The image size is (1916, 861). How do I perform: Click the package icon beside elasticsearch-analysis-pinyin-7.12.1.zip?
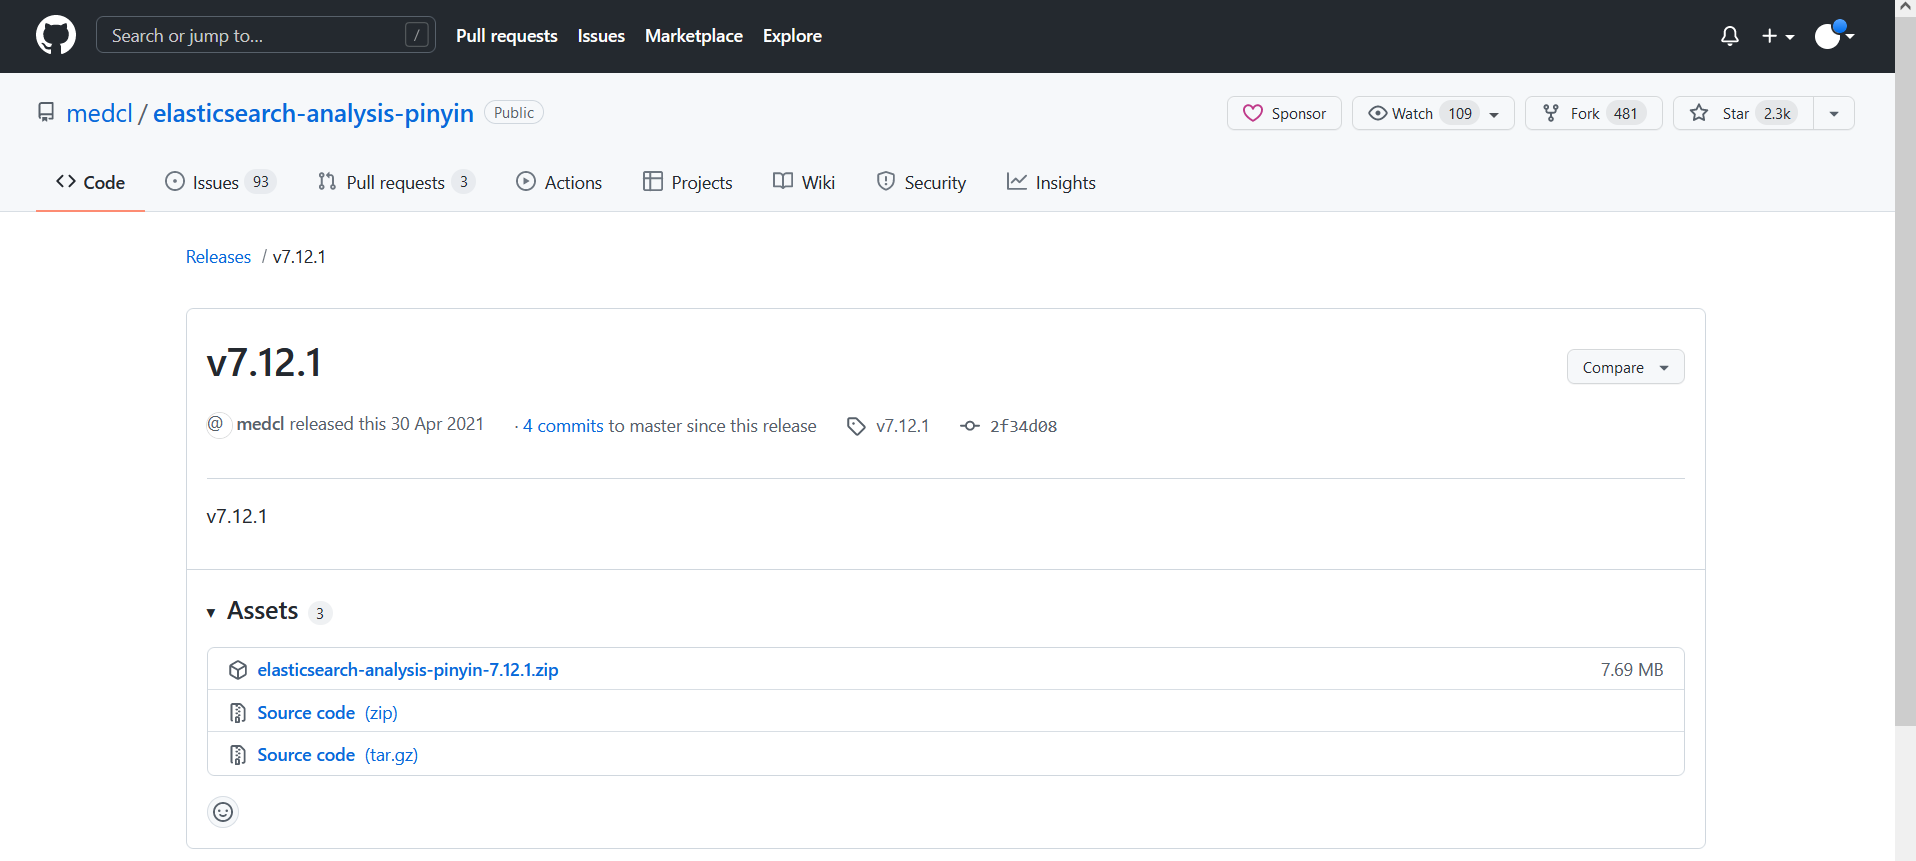coord(238,670)
